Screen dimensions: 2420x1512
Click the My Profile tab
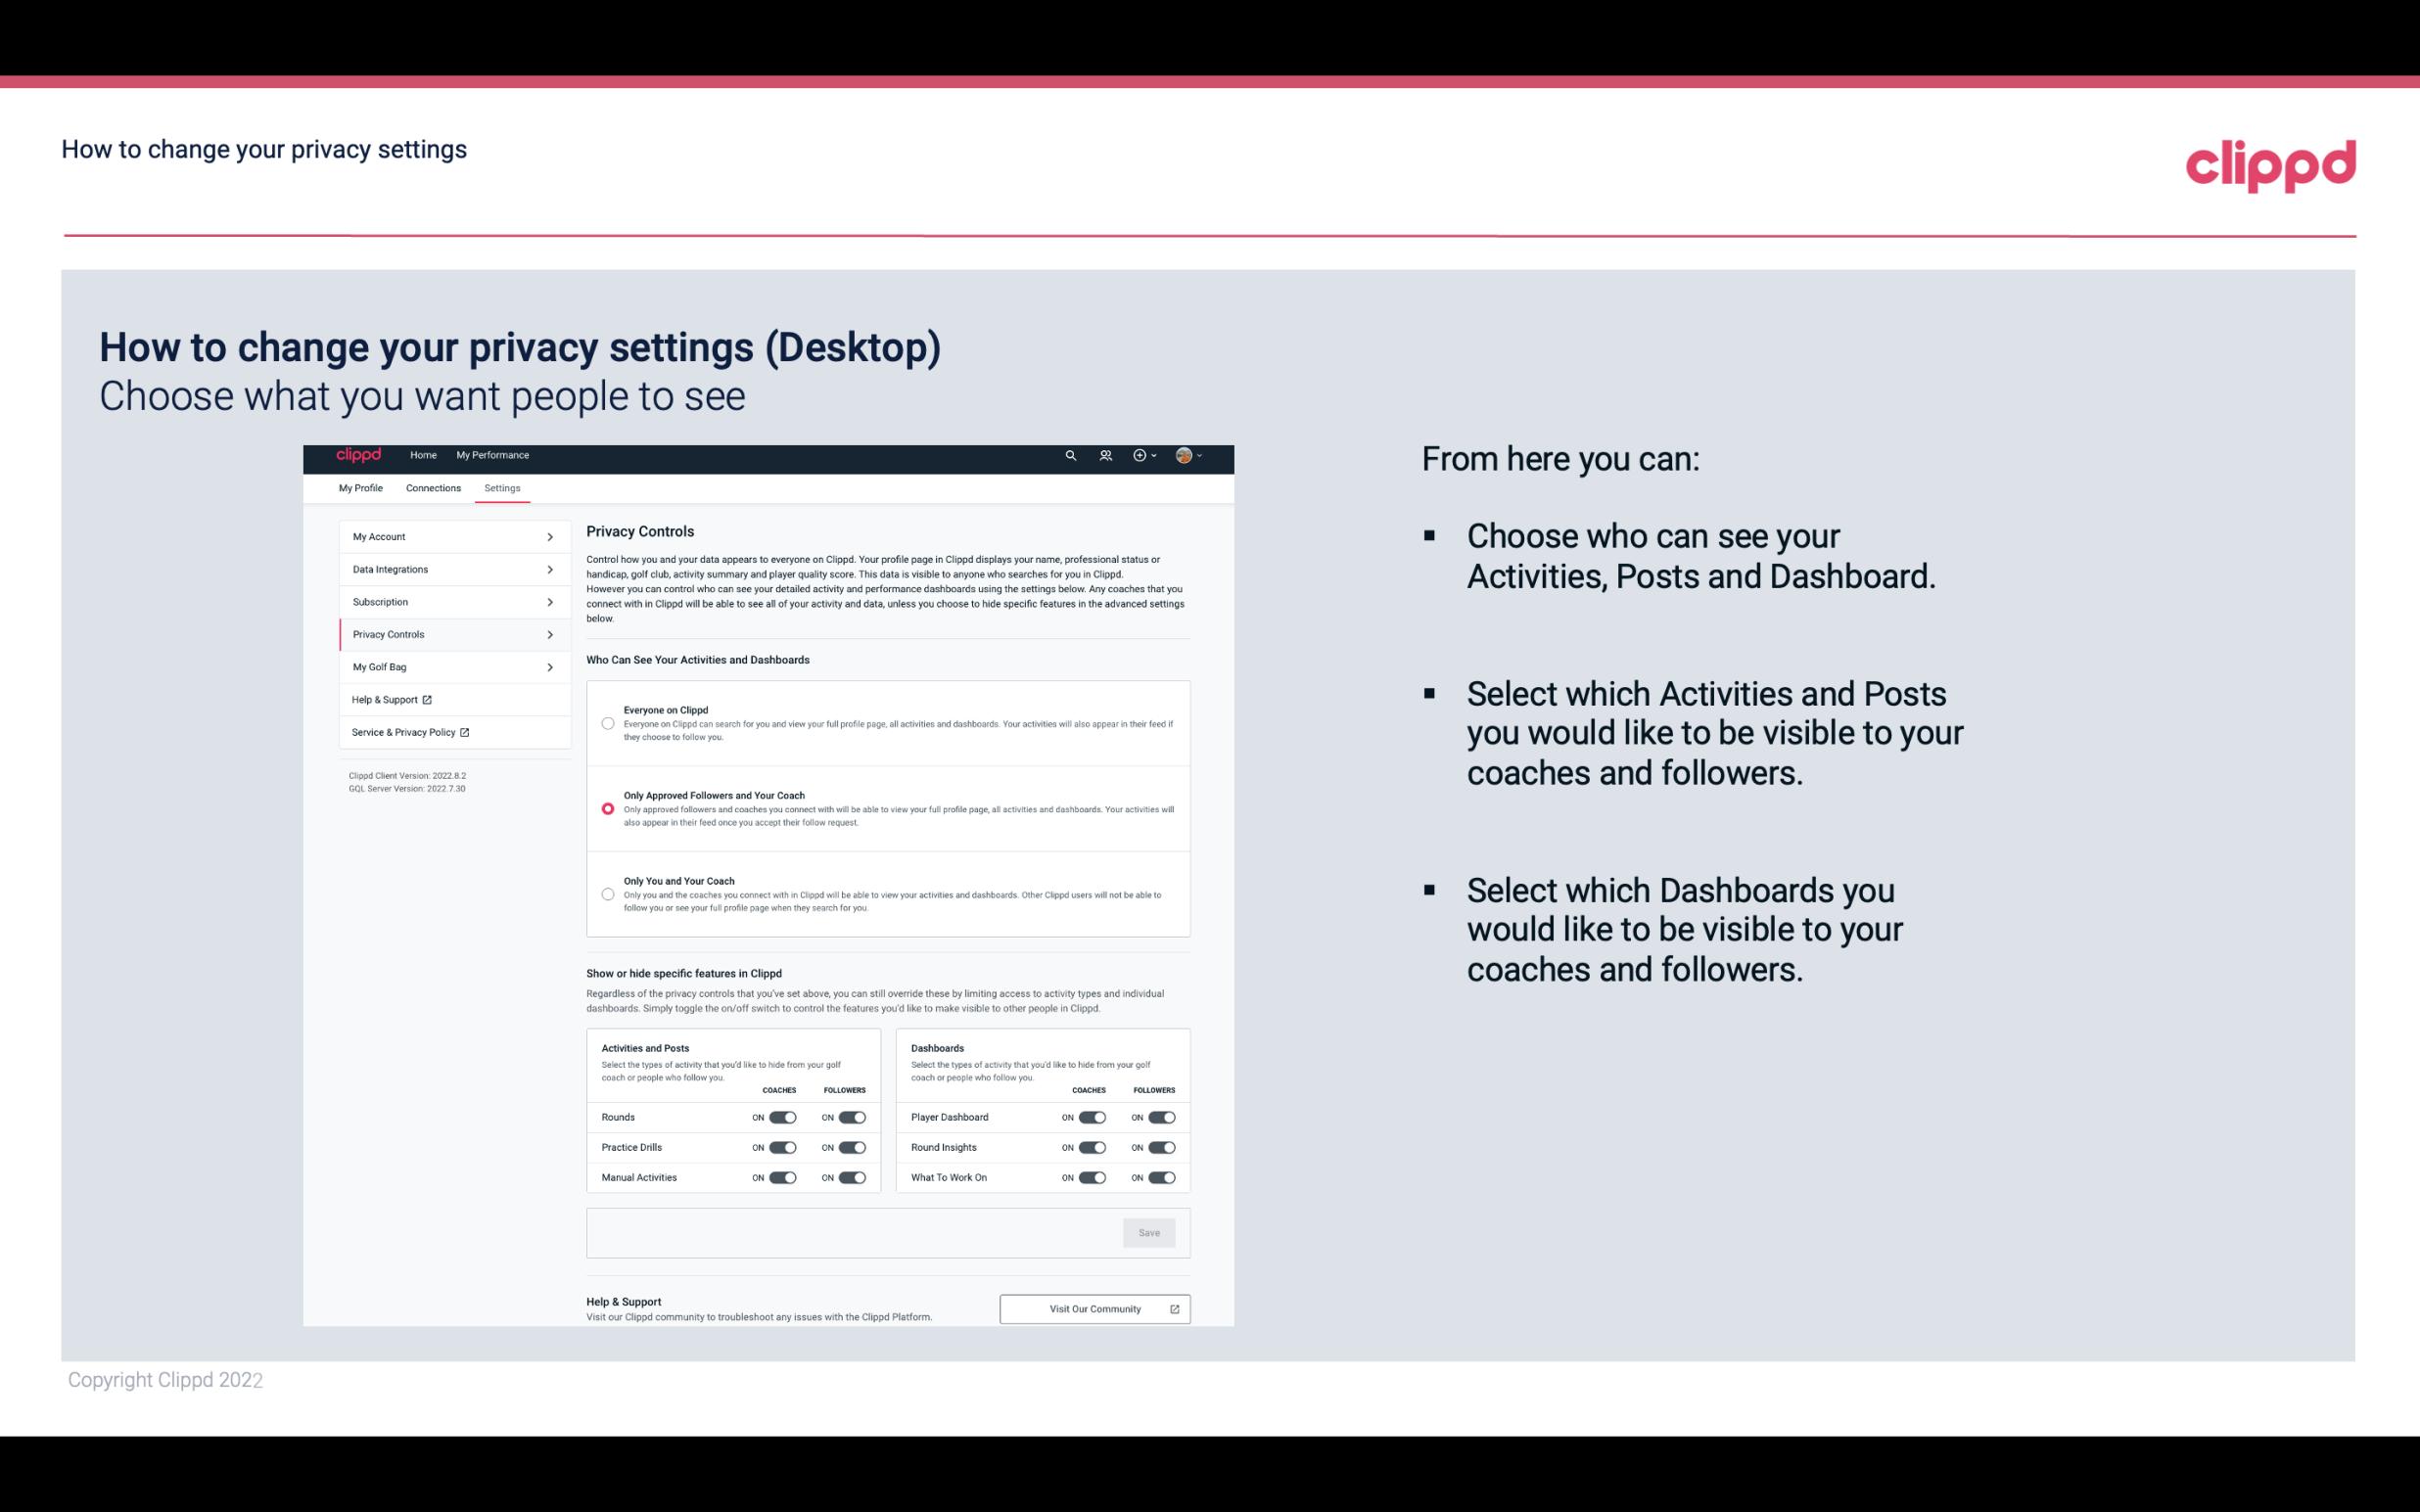tap(360, 487)
